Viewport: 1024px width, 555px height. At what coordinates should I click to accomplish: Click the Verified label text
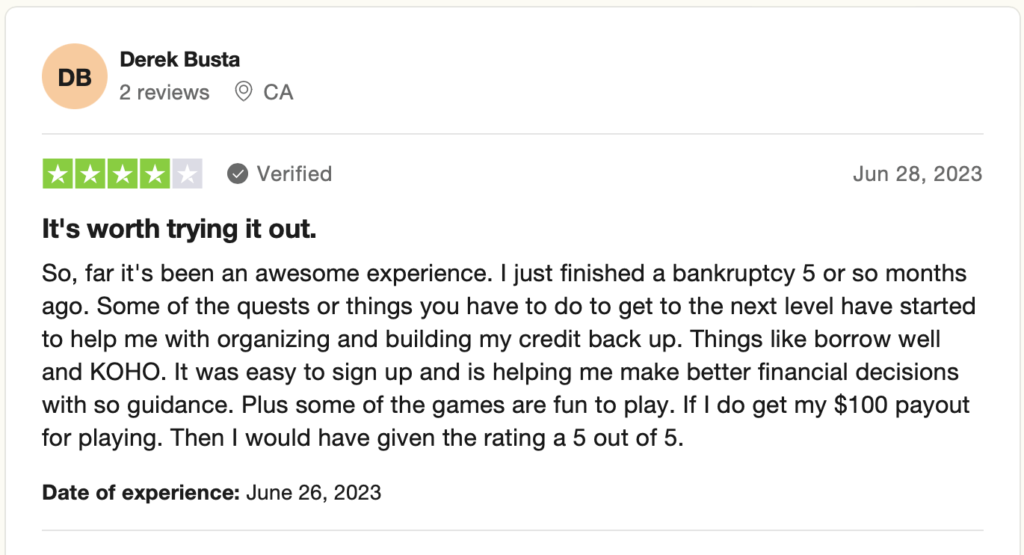[x=294, y=174]
